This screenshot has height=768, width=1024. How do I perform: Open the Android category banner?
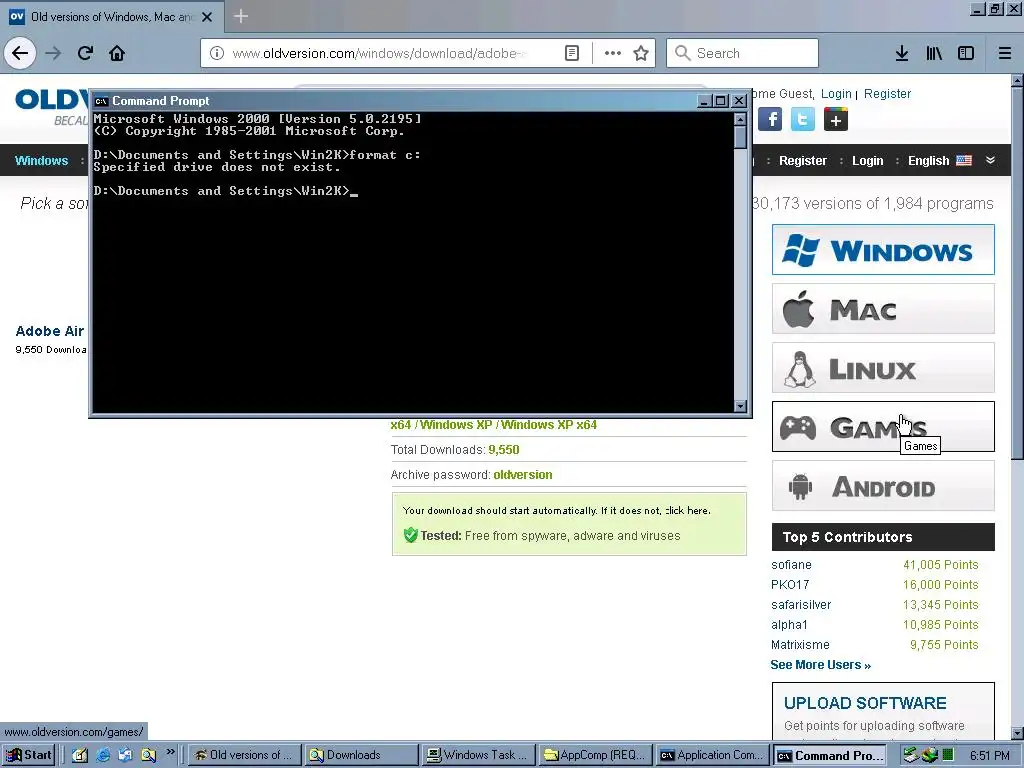(x=883, y=486)
